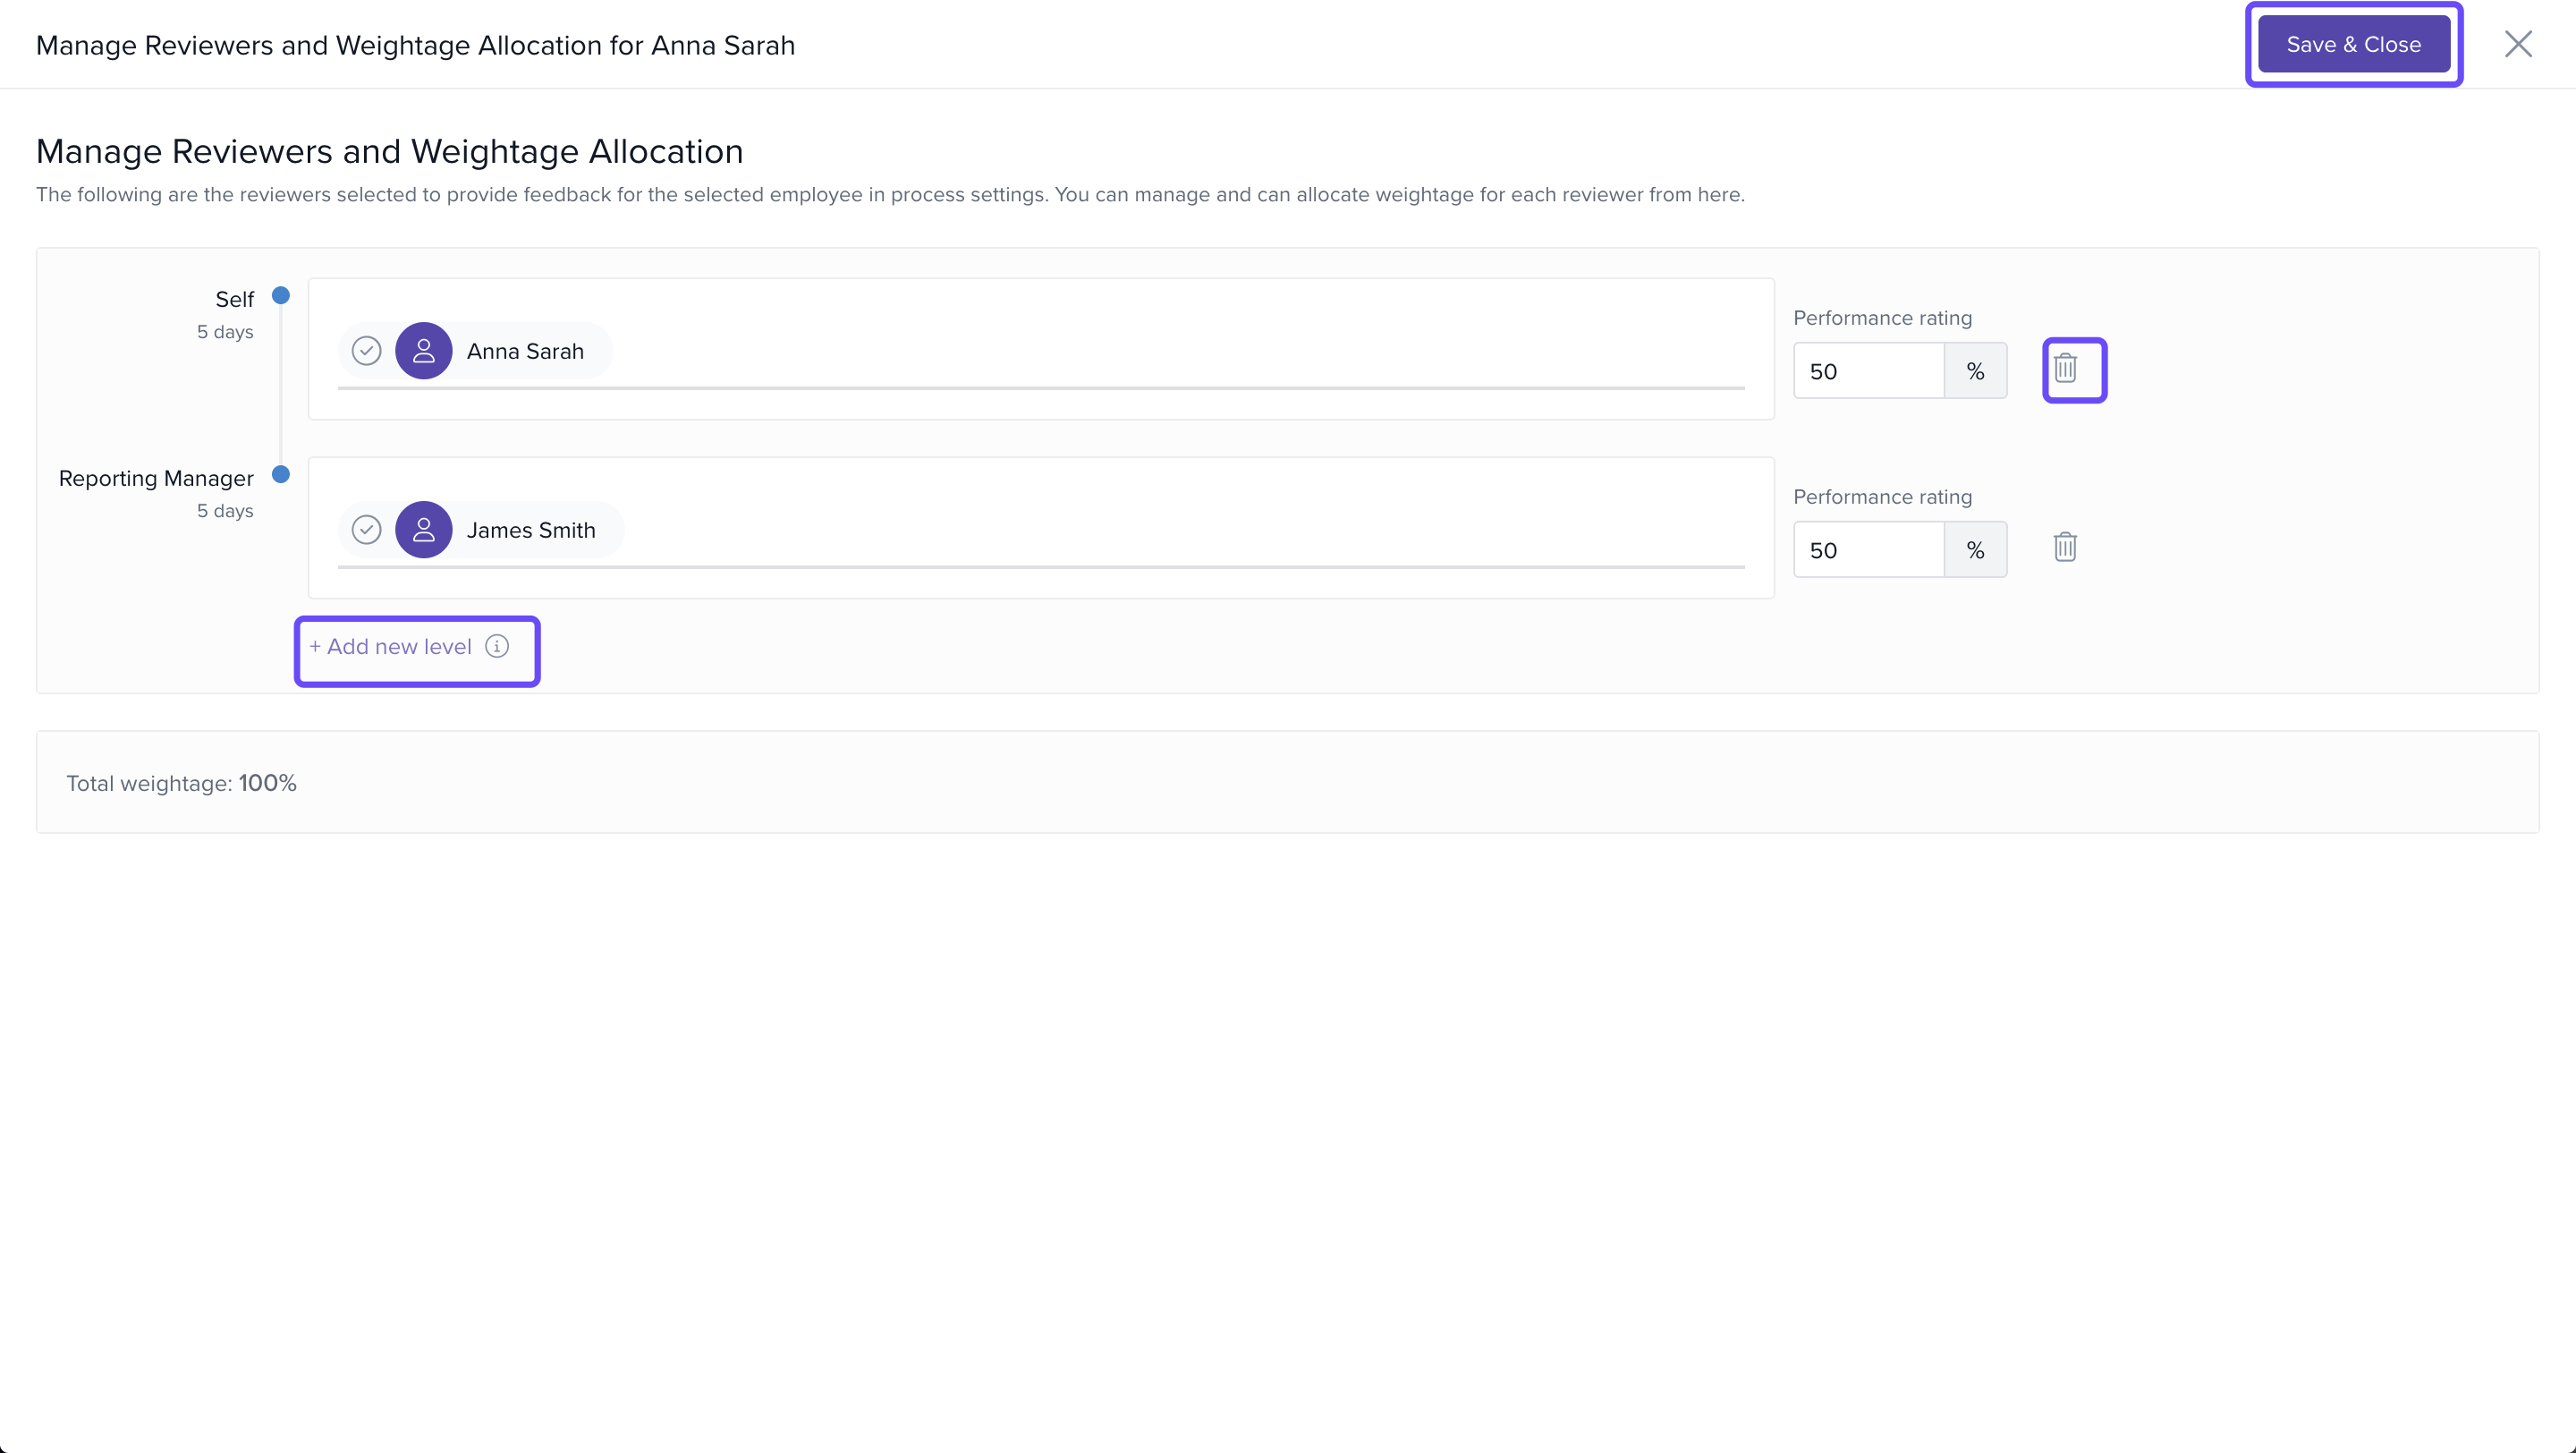Delete the Self reviewer row

(2065, 369)
